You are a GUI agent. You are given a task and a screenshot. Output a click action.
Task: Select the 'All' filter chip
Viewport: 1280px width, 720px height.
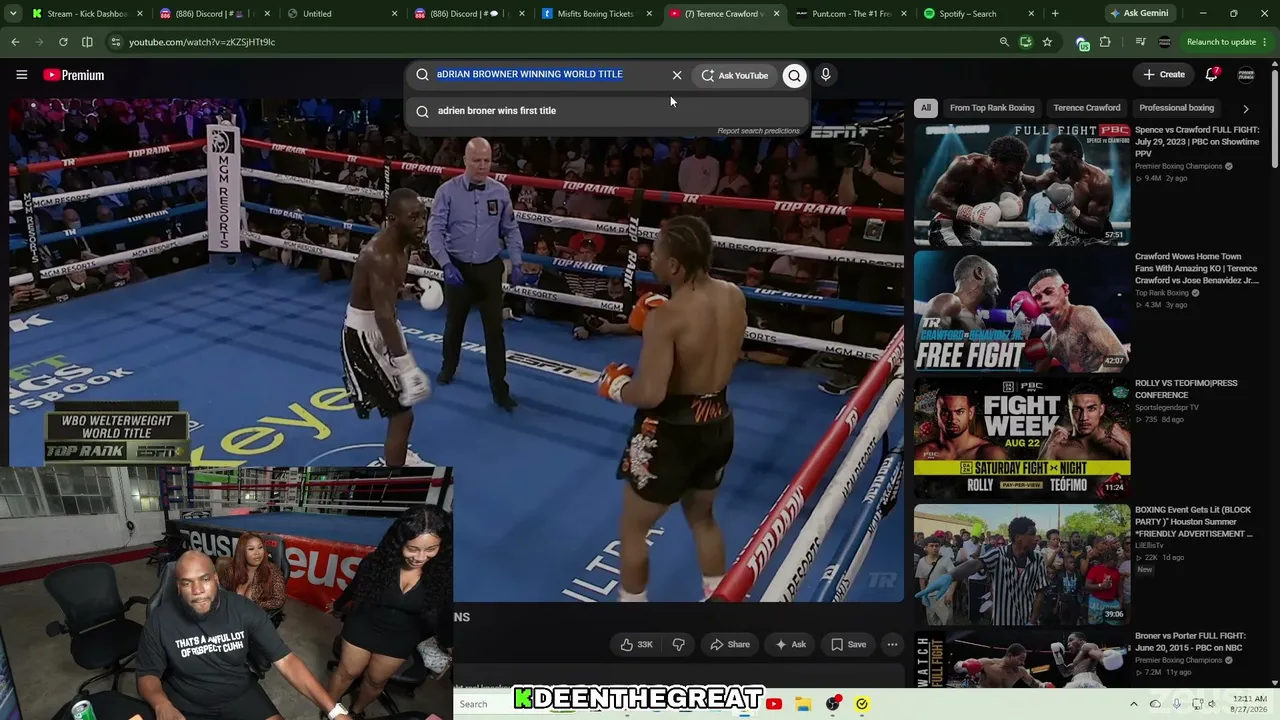[926, 108]
